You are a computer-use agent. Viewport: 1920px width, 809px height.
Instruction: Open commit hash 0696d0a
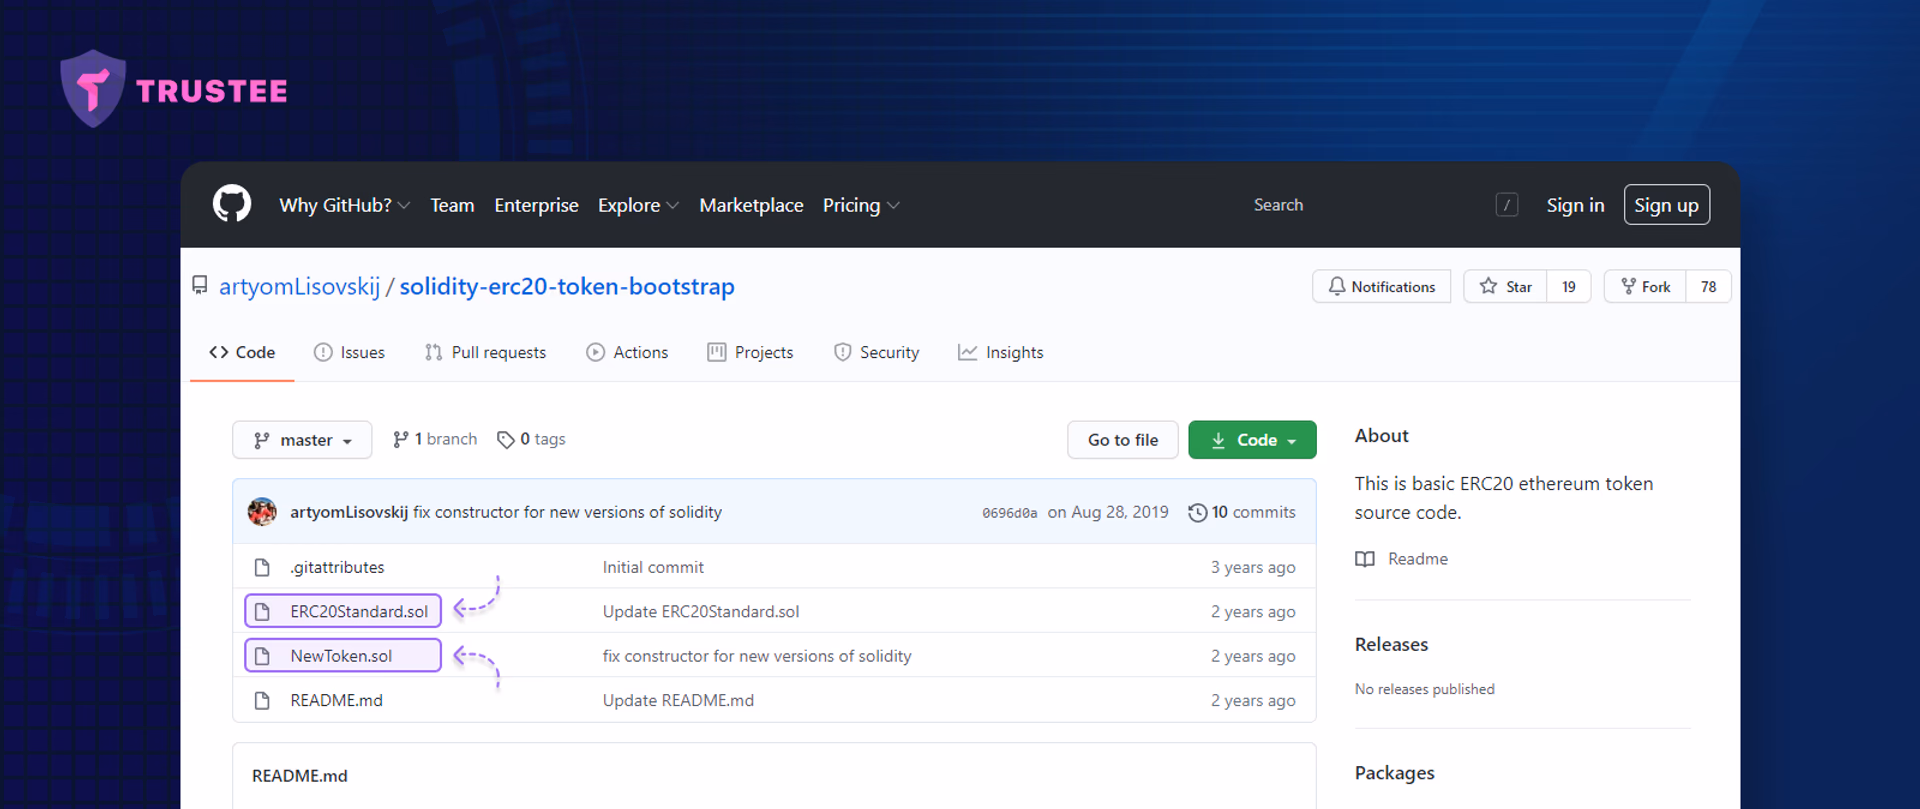tap(1009, 513)
